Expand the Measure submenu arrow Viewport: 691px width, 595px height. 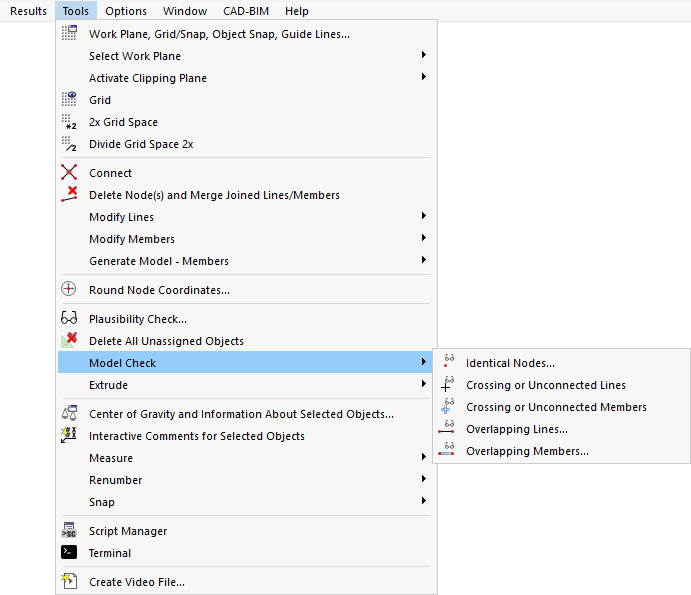pos(424,458)
